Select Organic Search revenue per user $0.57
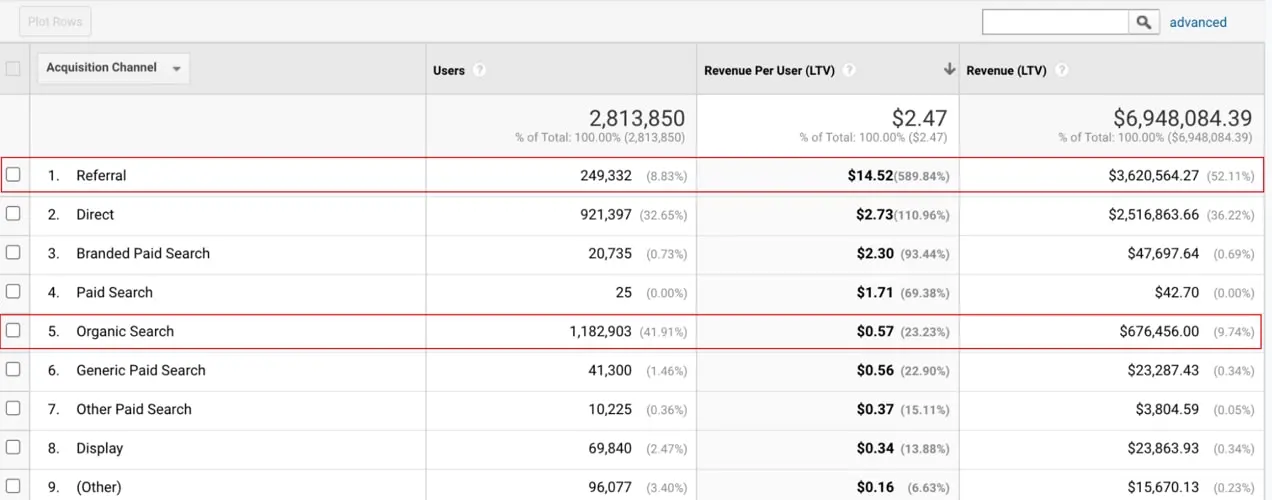This screenshot has height=500, width=1272. click(x=875, y=331)
